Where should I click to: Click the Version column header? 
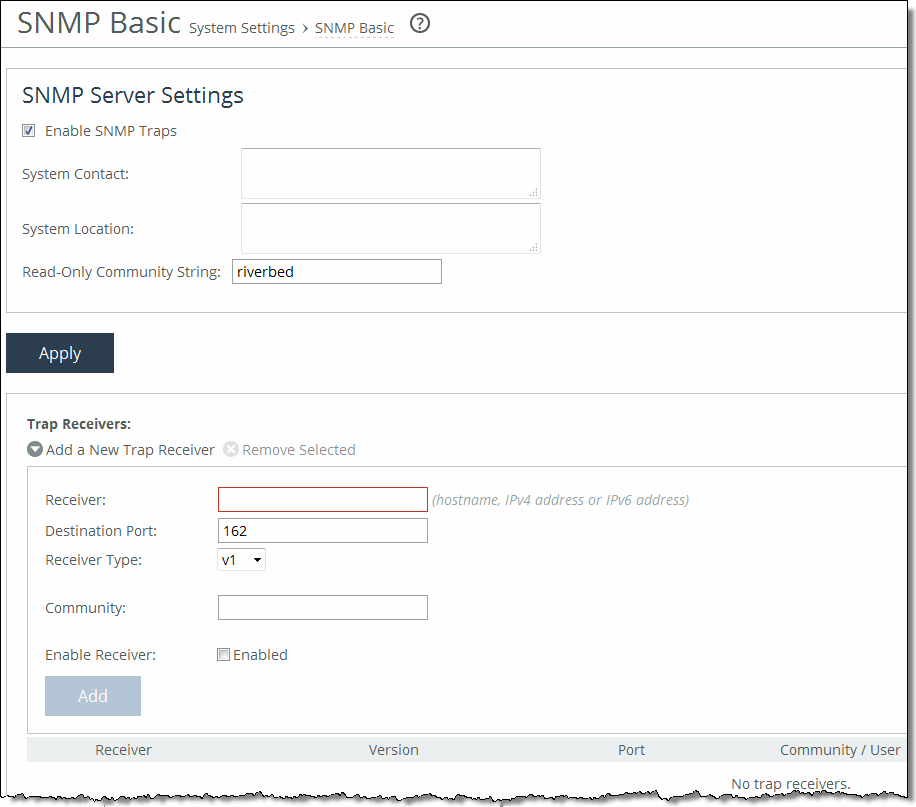[393, 749]
